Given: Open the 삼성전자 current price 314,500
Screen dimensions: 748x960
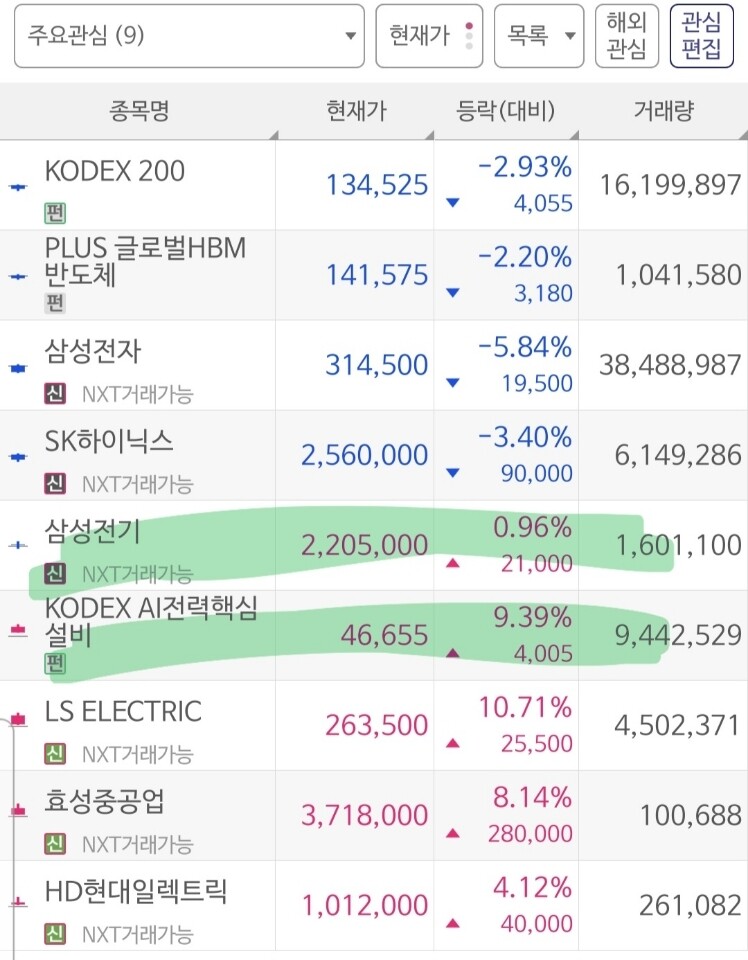Looking at the screenshot, I should [x=376, y=365].
